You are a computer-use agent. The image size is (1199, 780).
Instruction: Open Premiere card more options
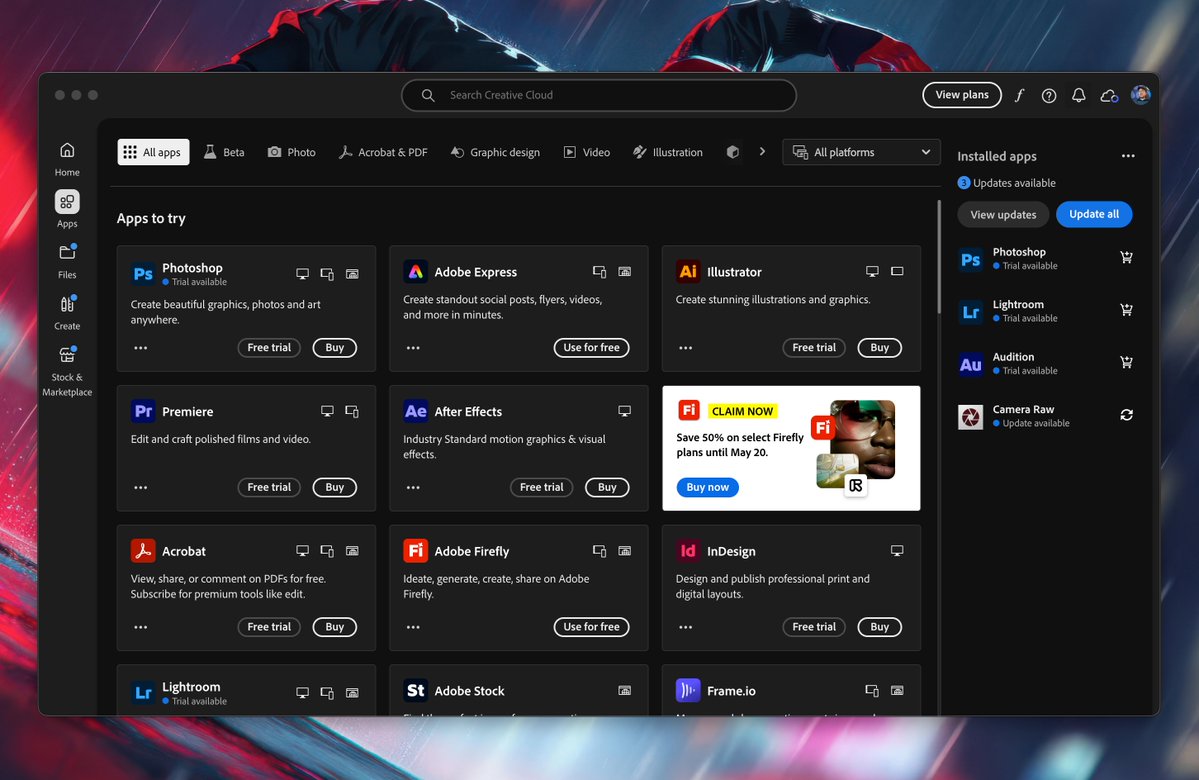pyautogui.click(x=141, y=487)
